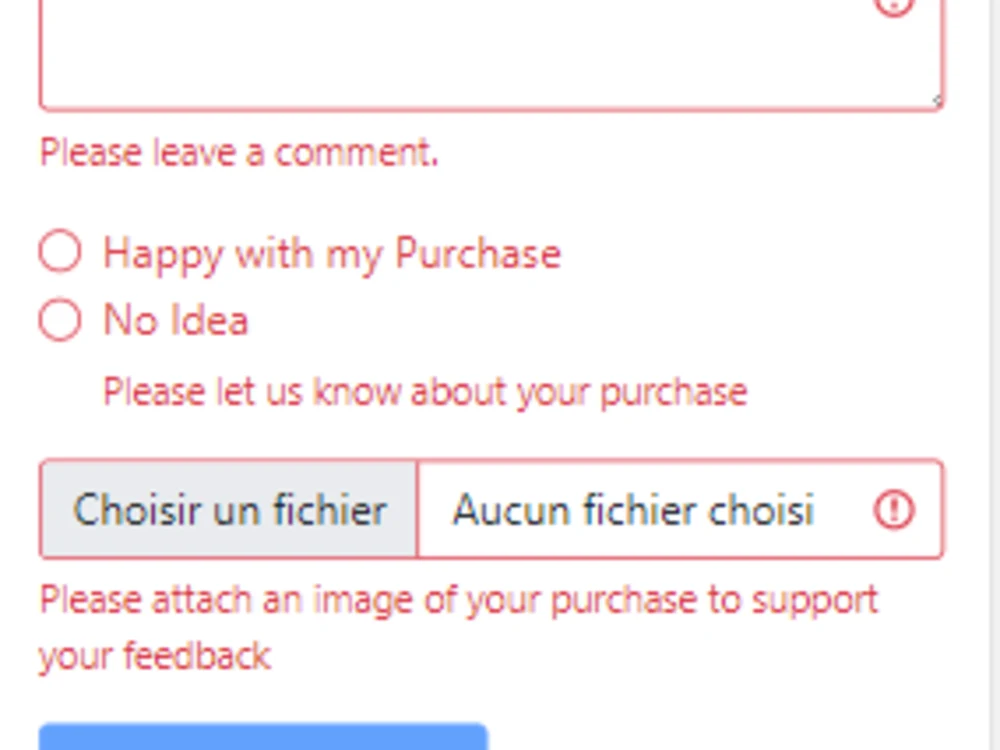Open the file picker via Choisir un fichier
Viewport: 1000px width, 750px height.
coord(228,509)
